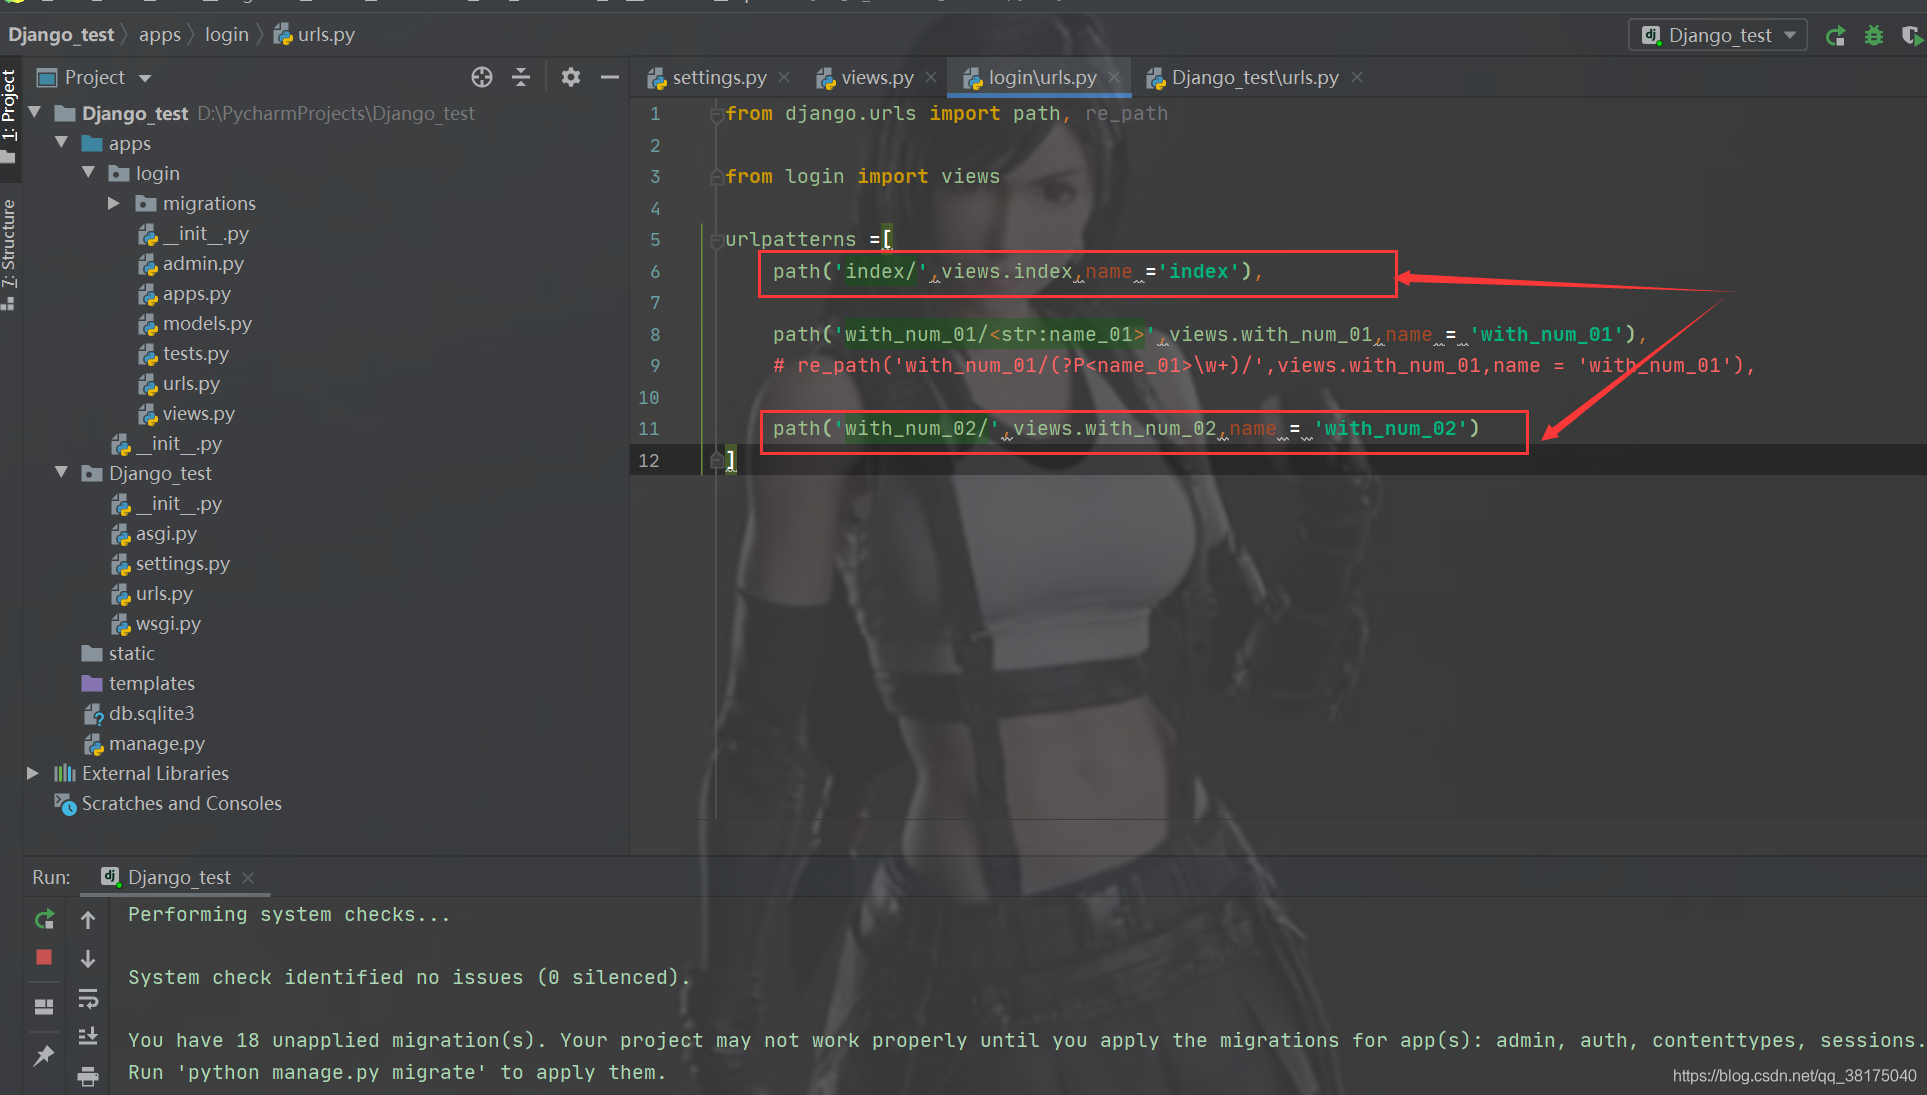
Task: Click the restore layout icon in Run panel
Action: point(44,1006)
